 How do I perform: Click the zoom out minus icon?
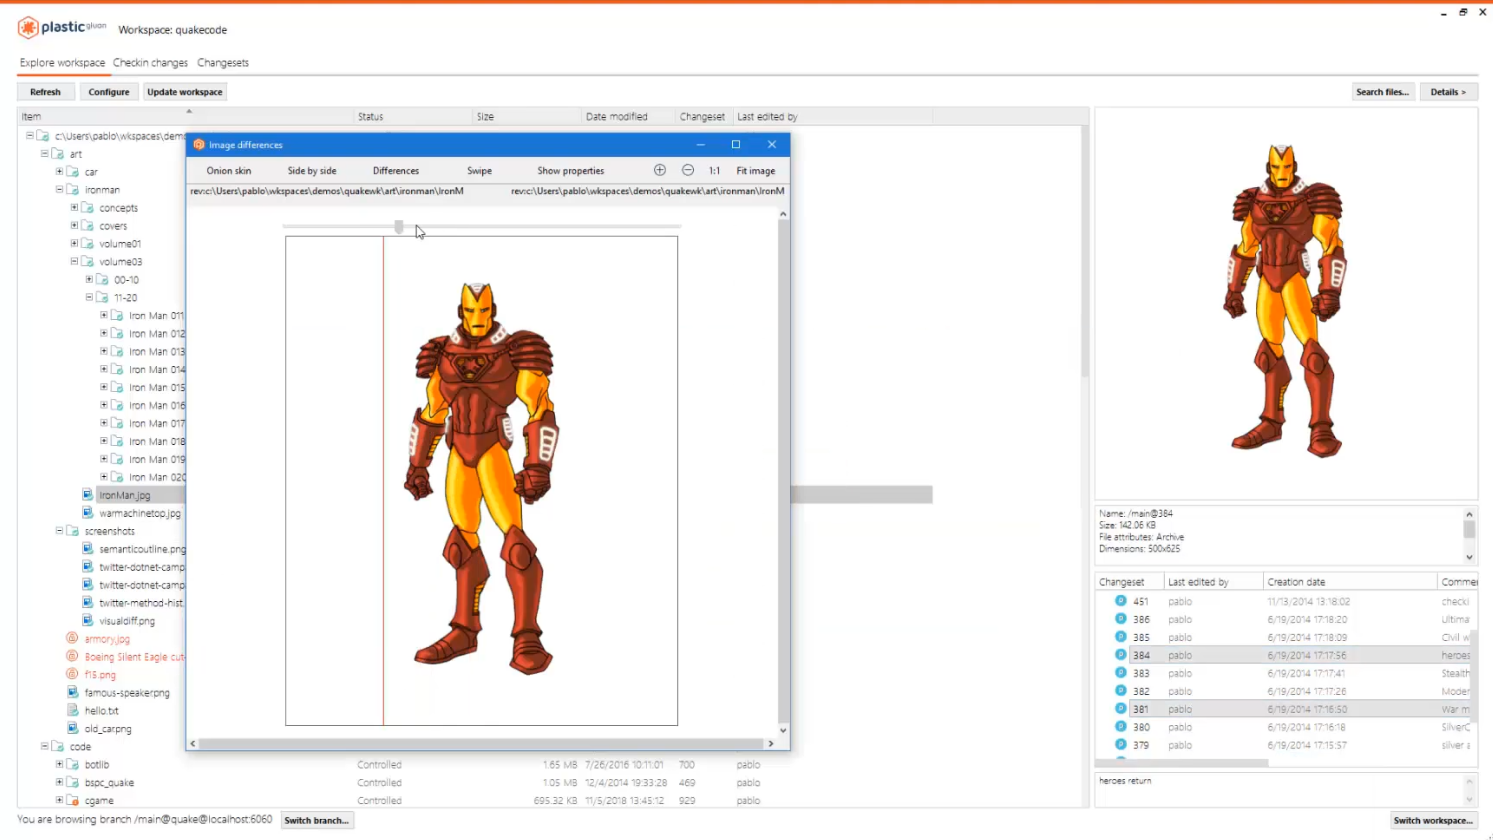pos(688,170)
